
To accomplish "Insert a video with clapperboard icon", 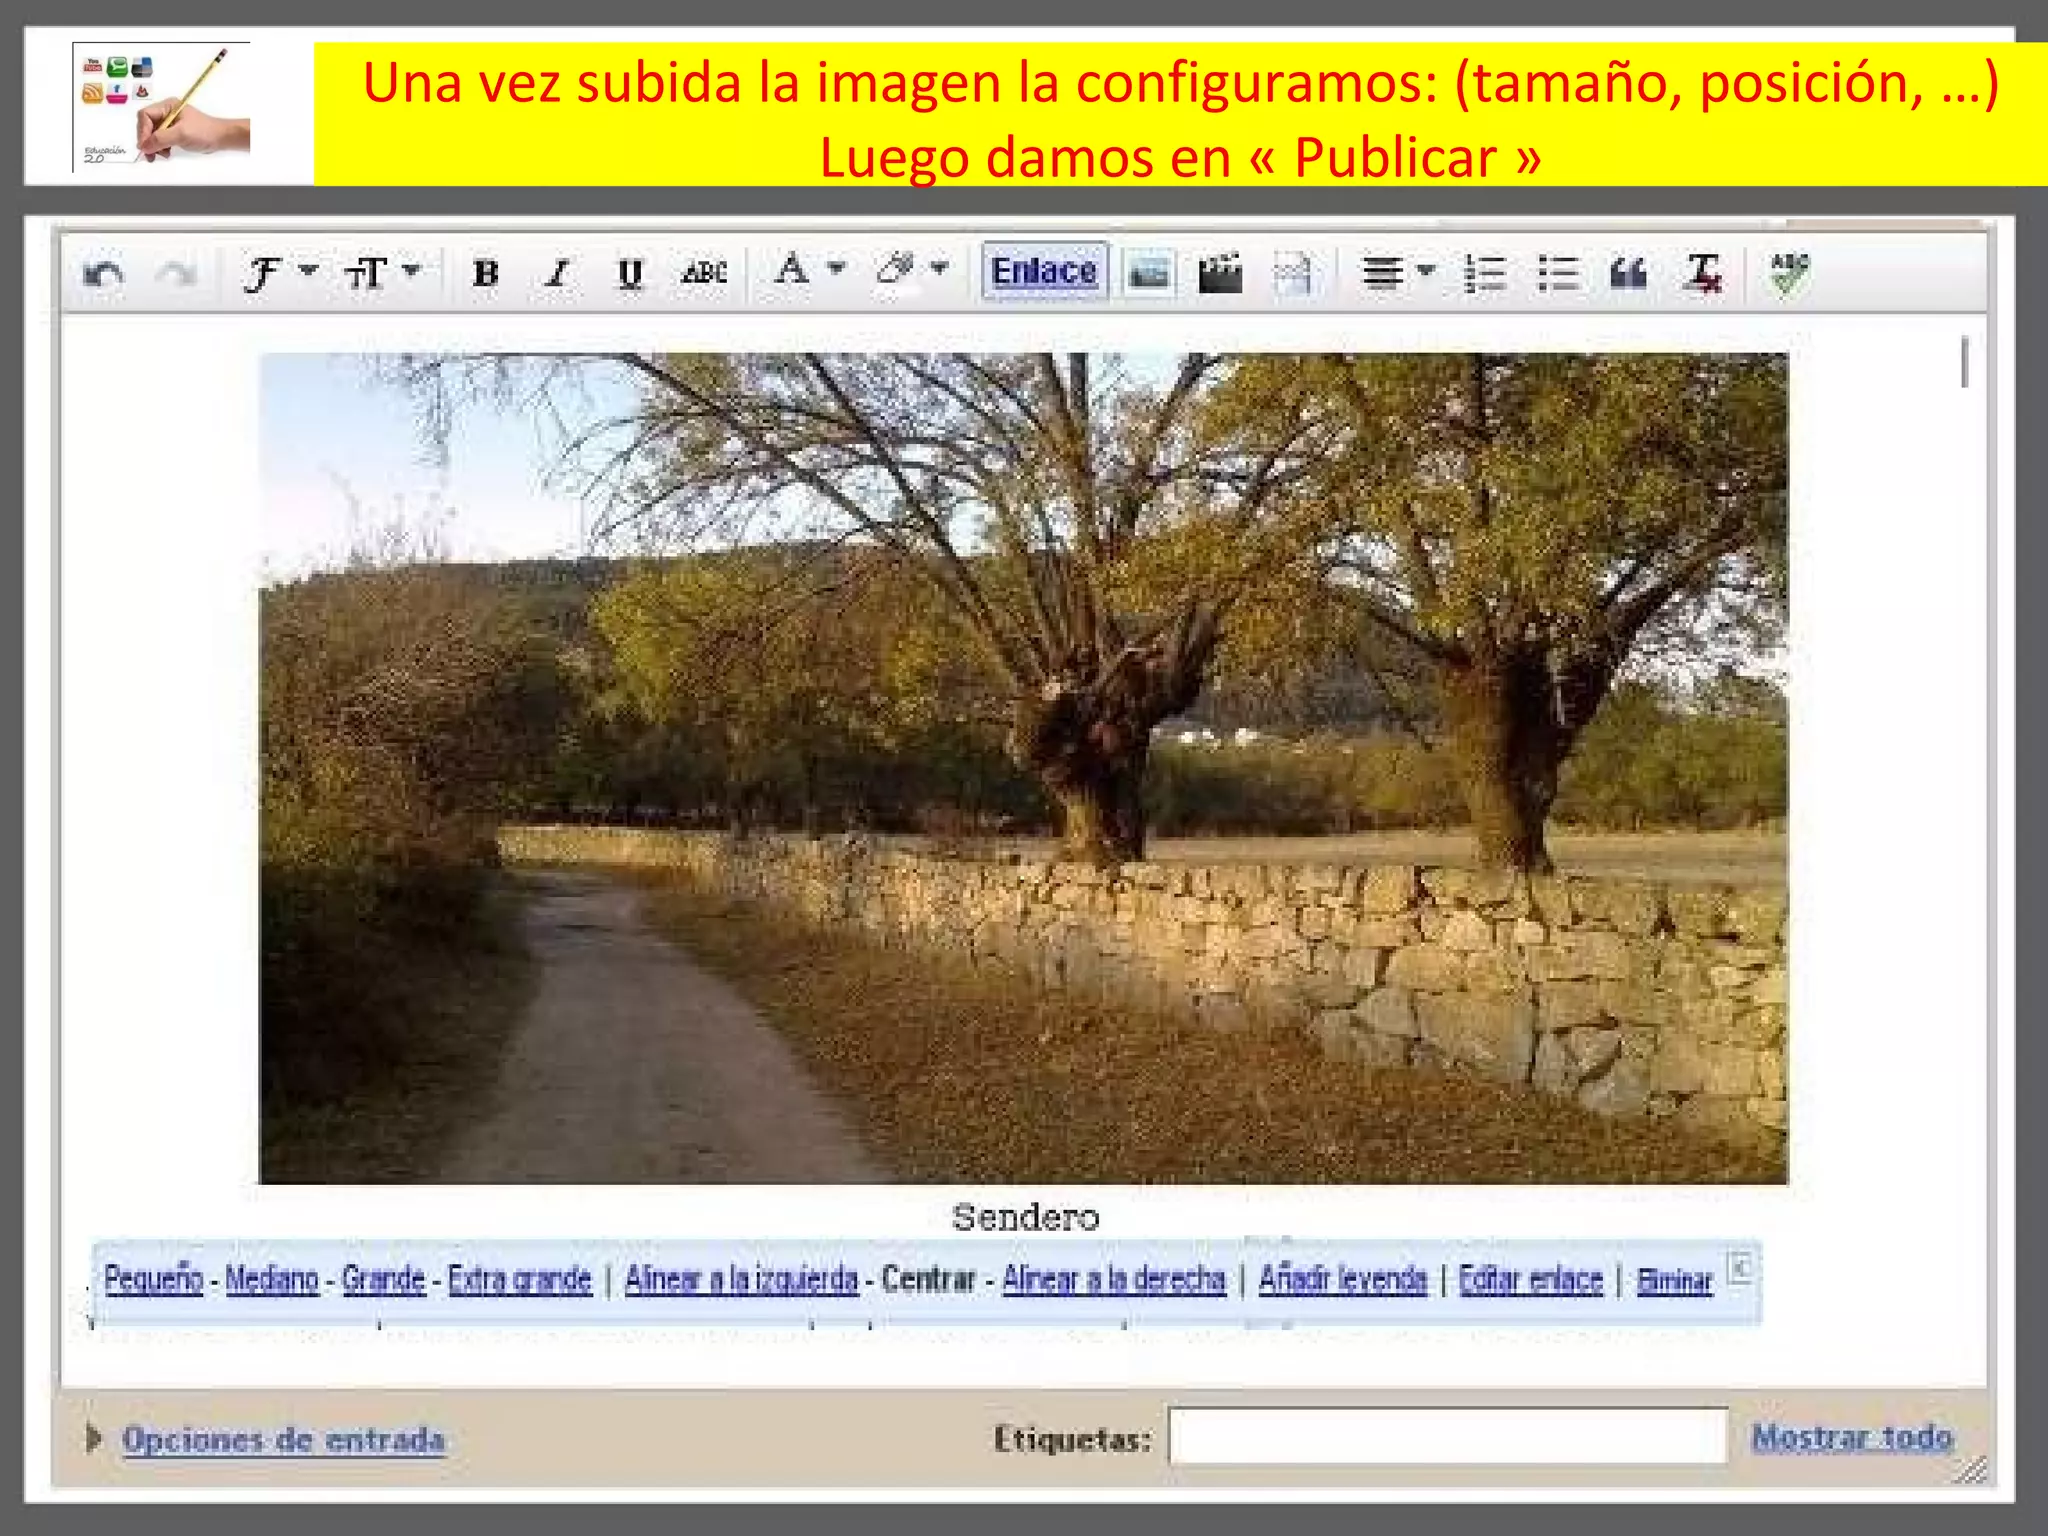I will click(x=1220, y=273).
